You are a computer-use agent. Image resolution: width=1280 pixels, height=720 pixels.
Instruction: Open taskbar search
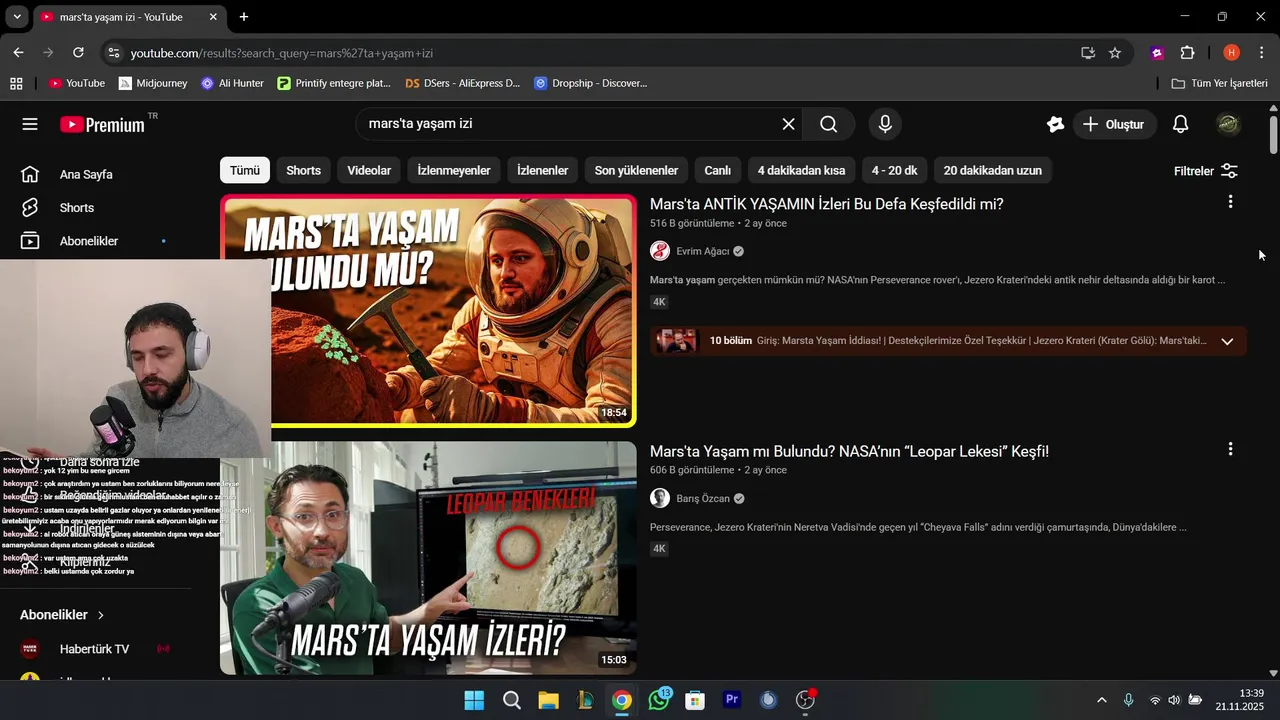point(511,700)
